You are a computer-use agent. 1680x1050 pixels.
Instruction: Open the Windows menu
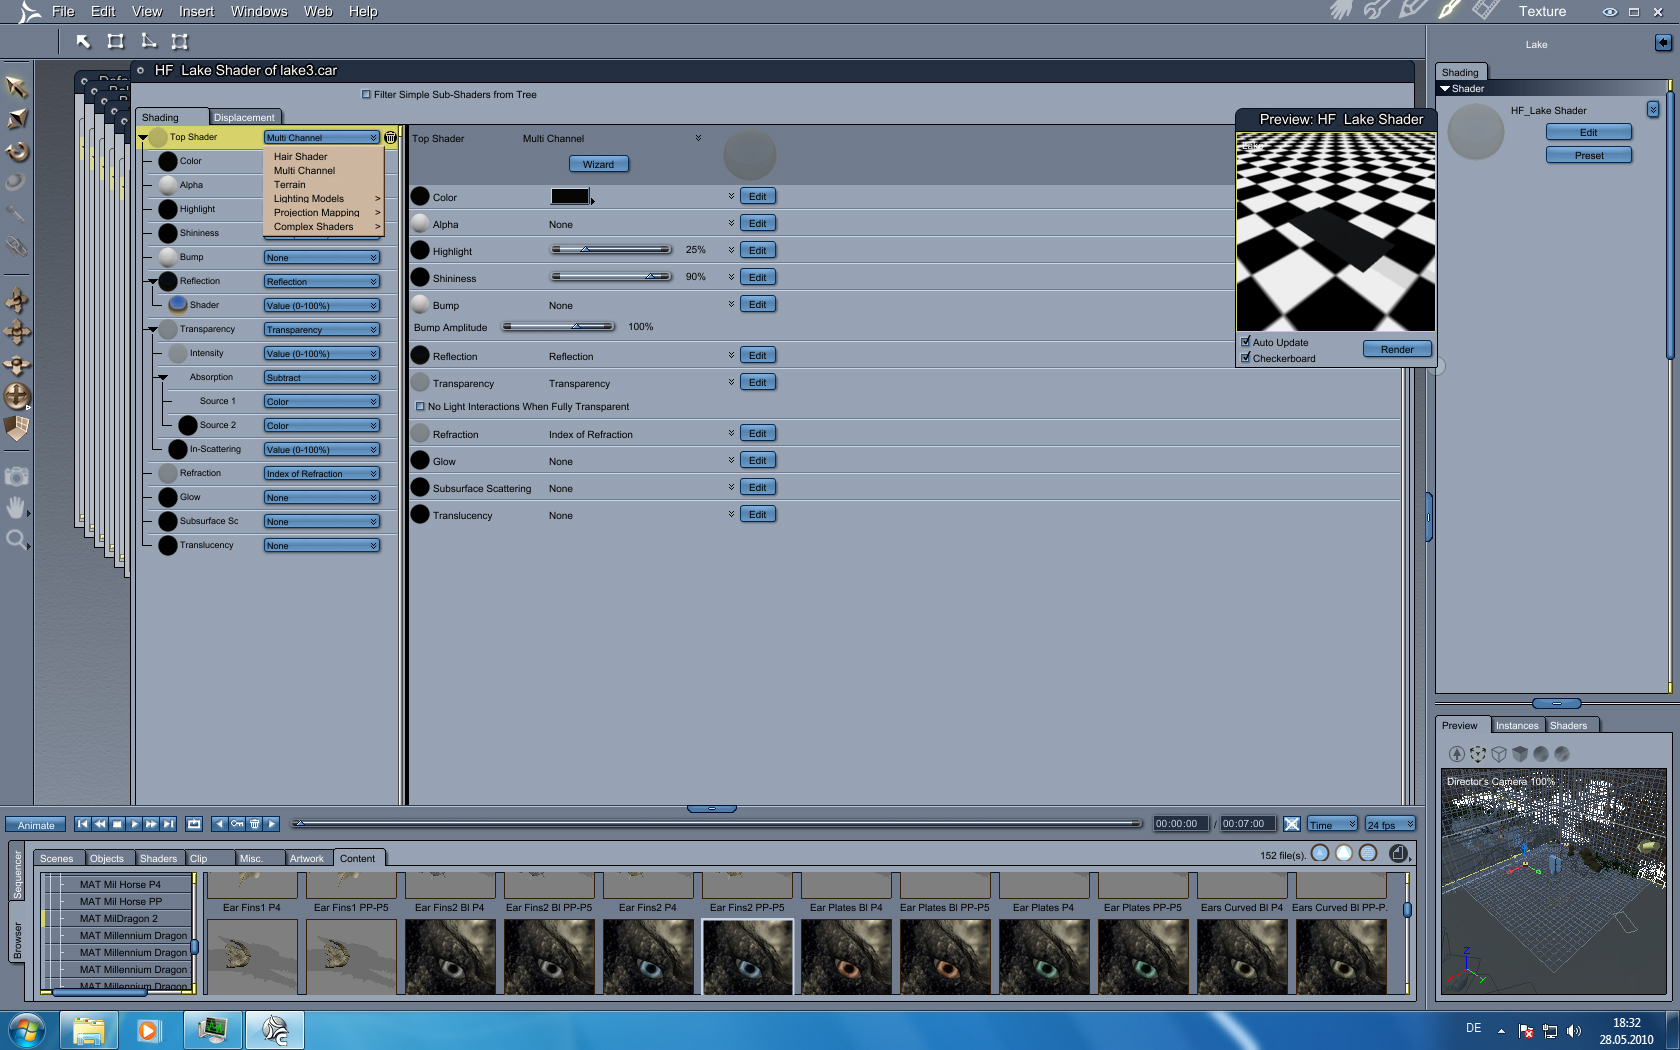(259, 11)
